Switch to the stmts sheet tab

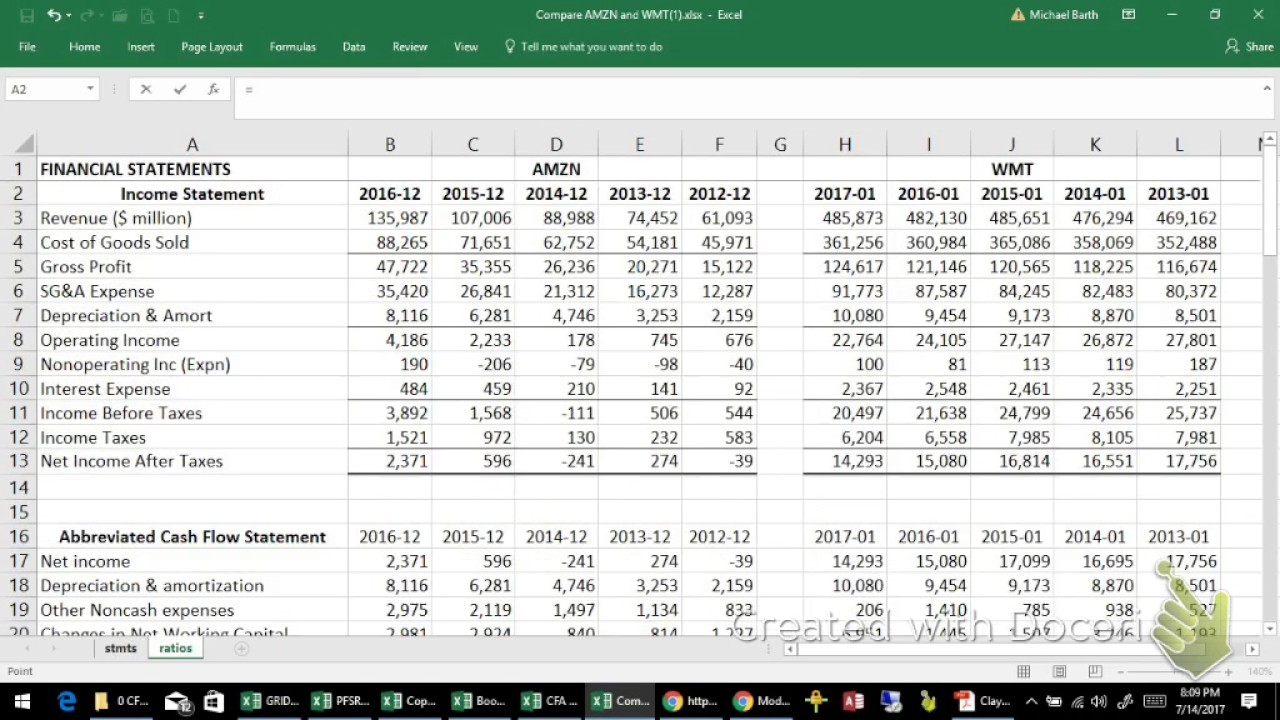(x=120, y=648)
